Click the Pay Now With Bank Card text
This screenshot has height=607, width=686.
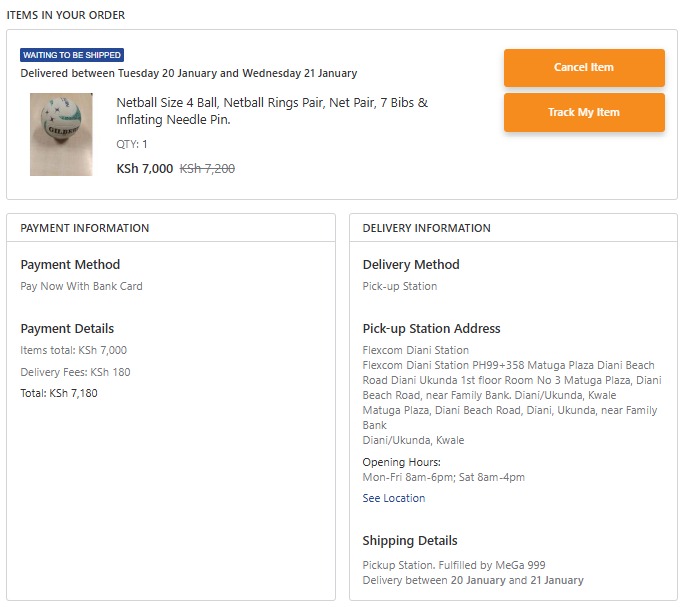click(82, 286)
